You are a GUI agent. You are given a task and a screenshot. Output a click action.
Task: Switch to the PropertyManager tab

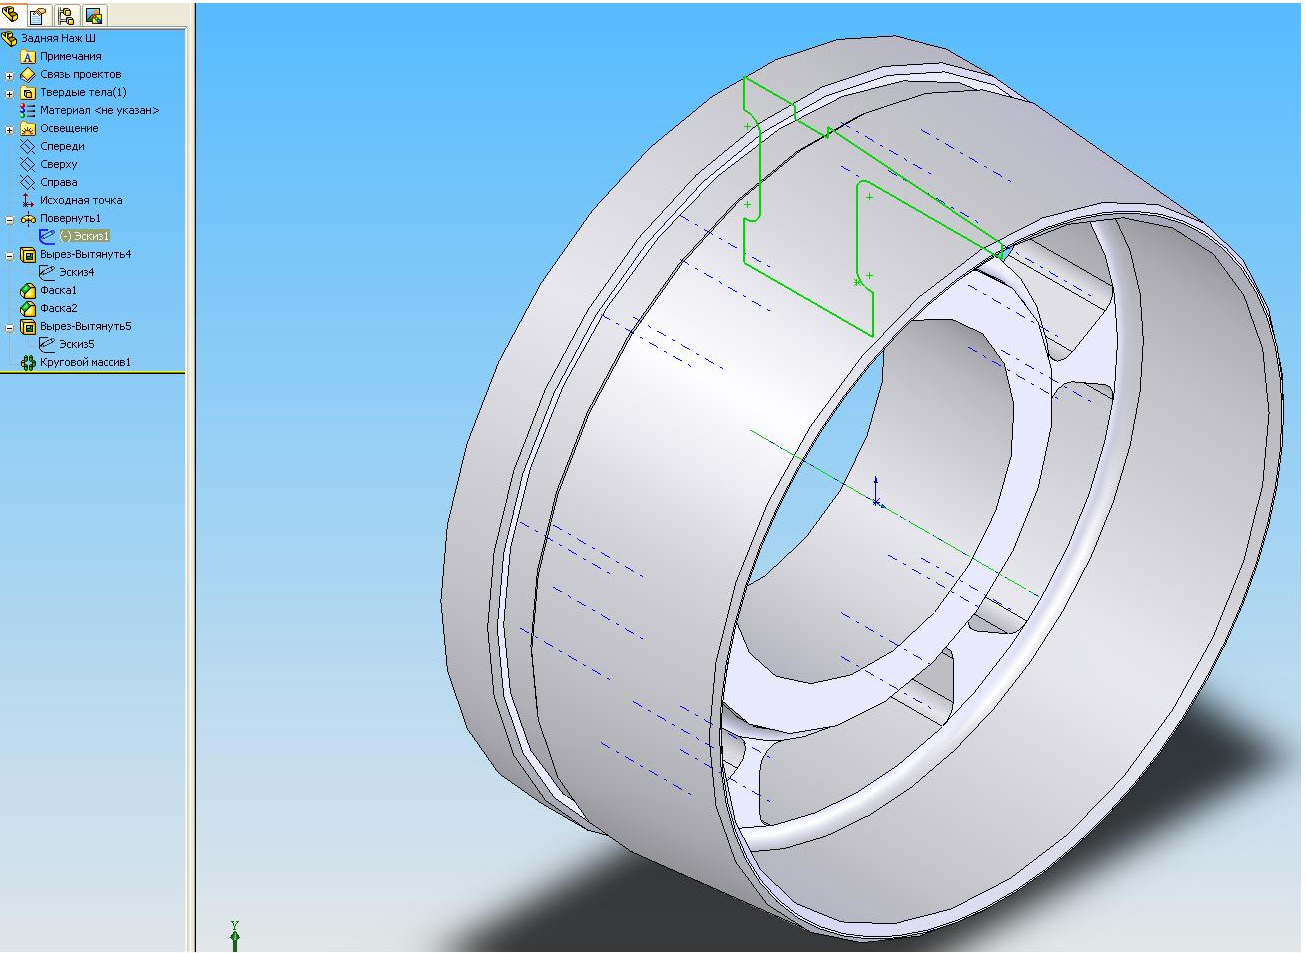tap(38, 16)
